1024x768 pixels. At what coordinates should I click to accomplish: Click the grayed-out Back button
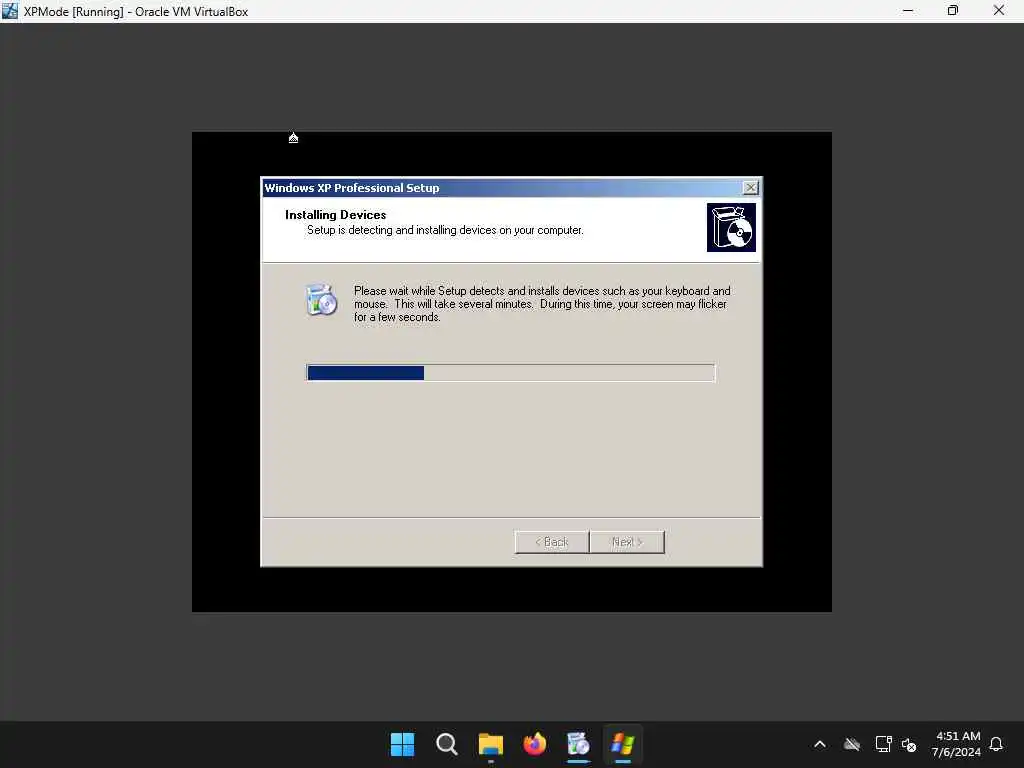tap(552, 542)
